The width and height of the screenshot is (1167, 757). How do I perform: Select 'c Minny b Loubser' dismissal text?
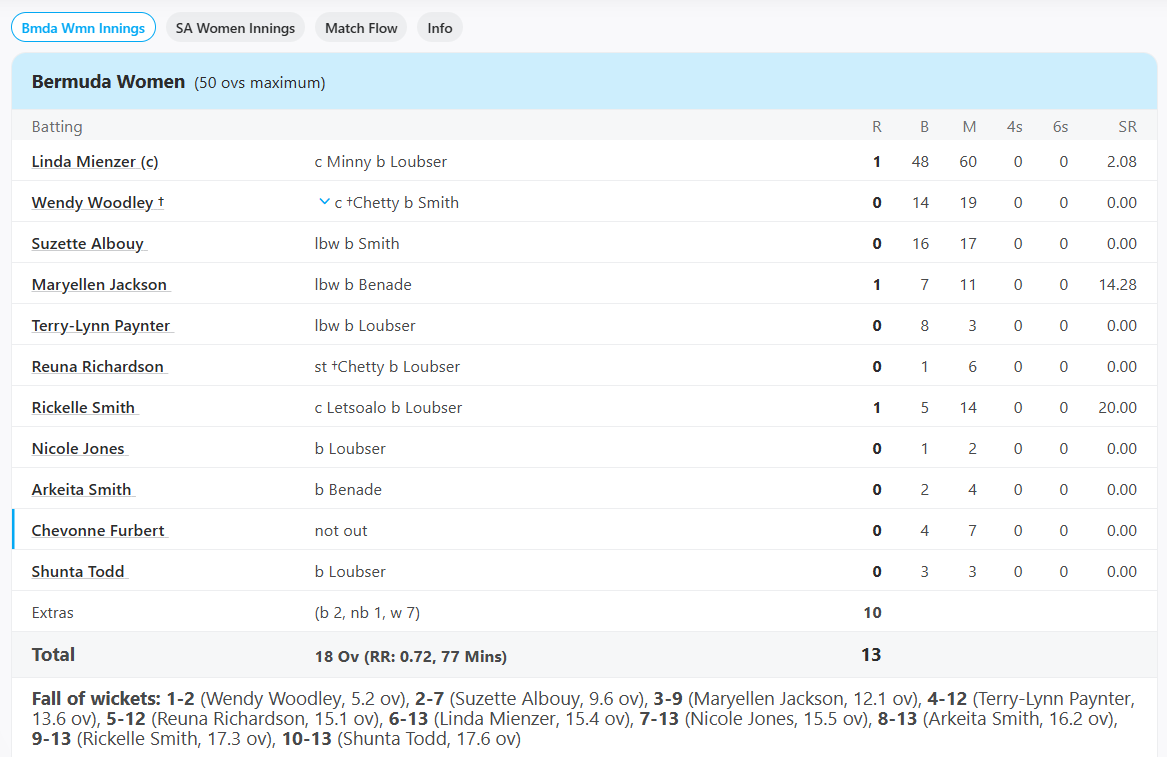coord(380,162)
